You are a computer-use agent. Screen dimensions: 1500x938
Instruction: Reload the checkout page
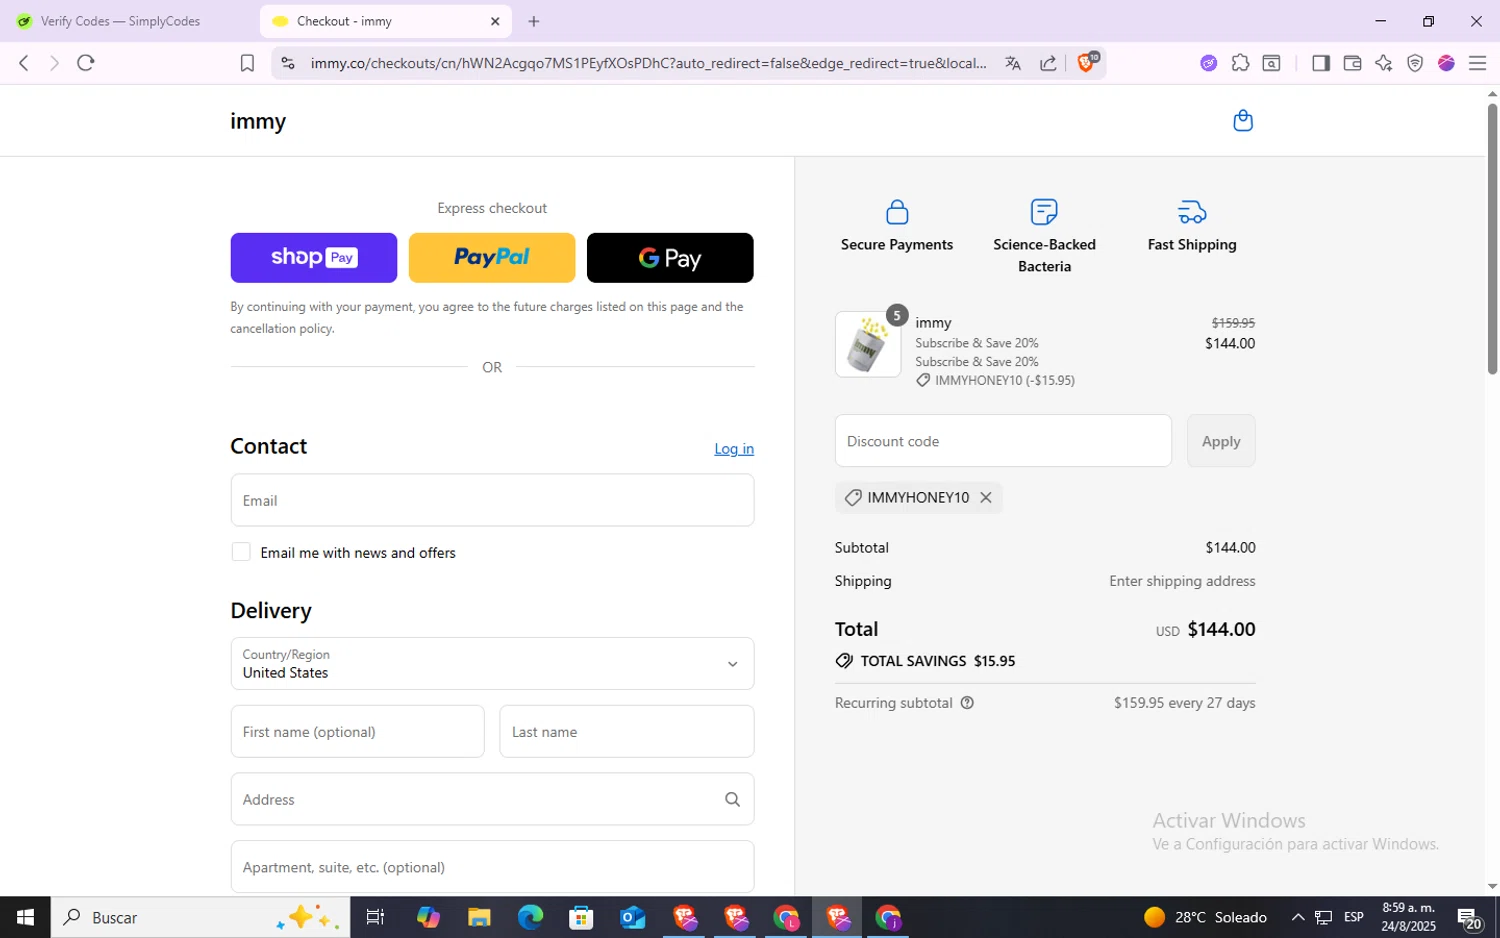click(86, 63)
